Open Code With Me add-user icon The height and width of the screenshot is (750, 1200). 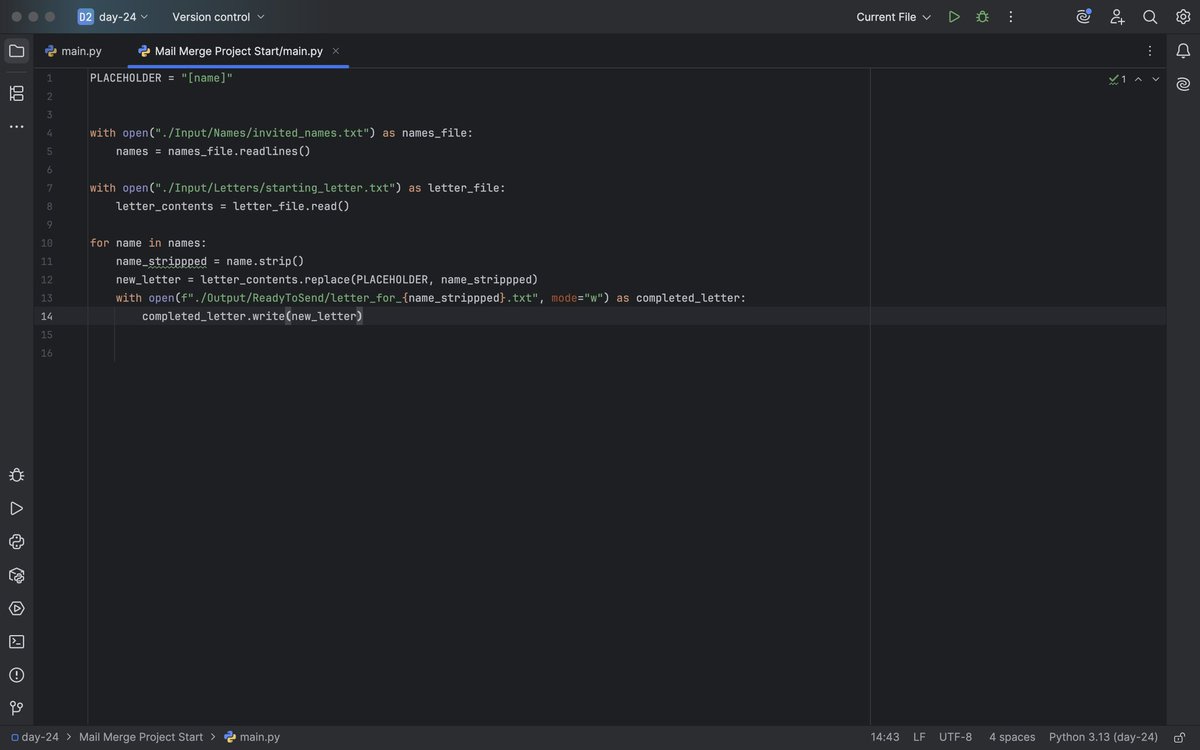(1117, 17)
